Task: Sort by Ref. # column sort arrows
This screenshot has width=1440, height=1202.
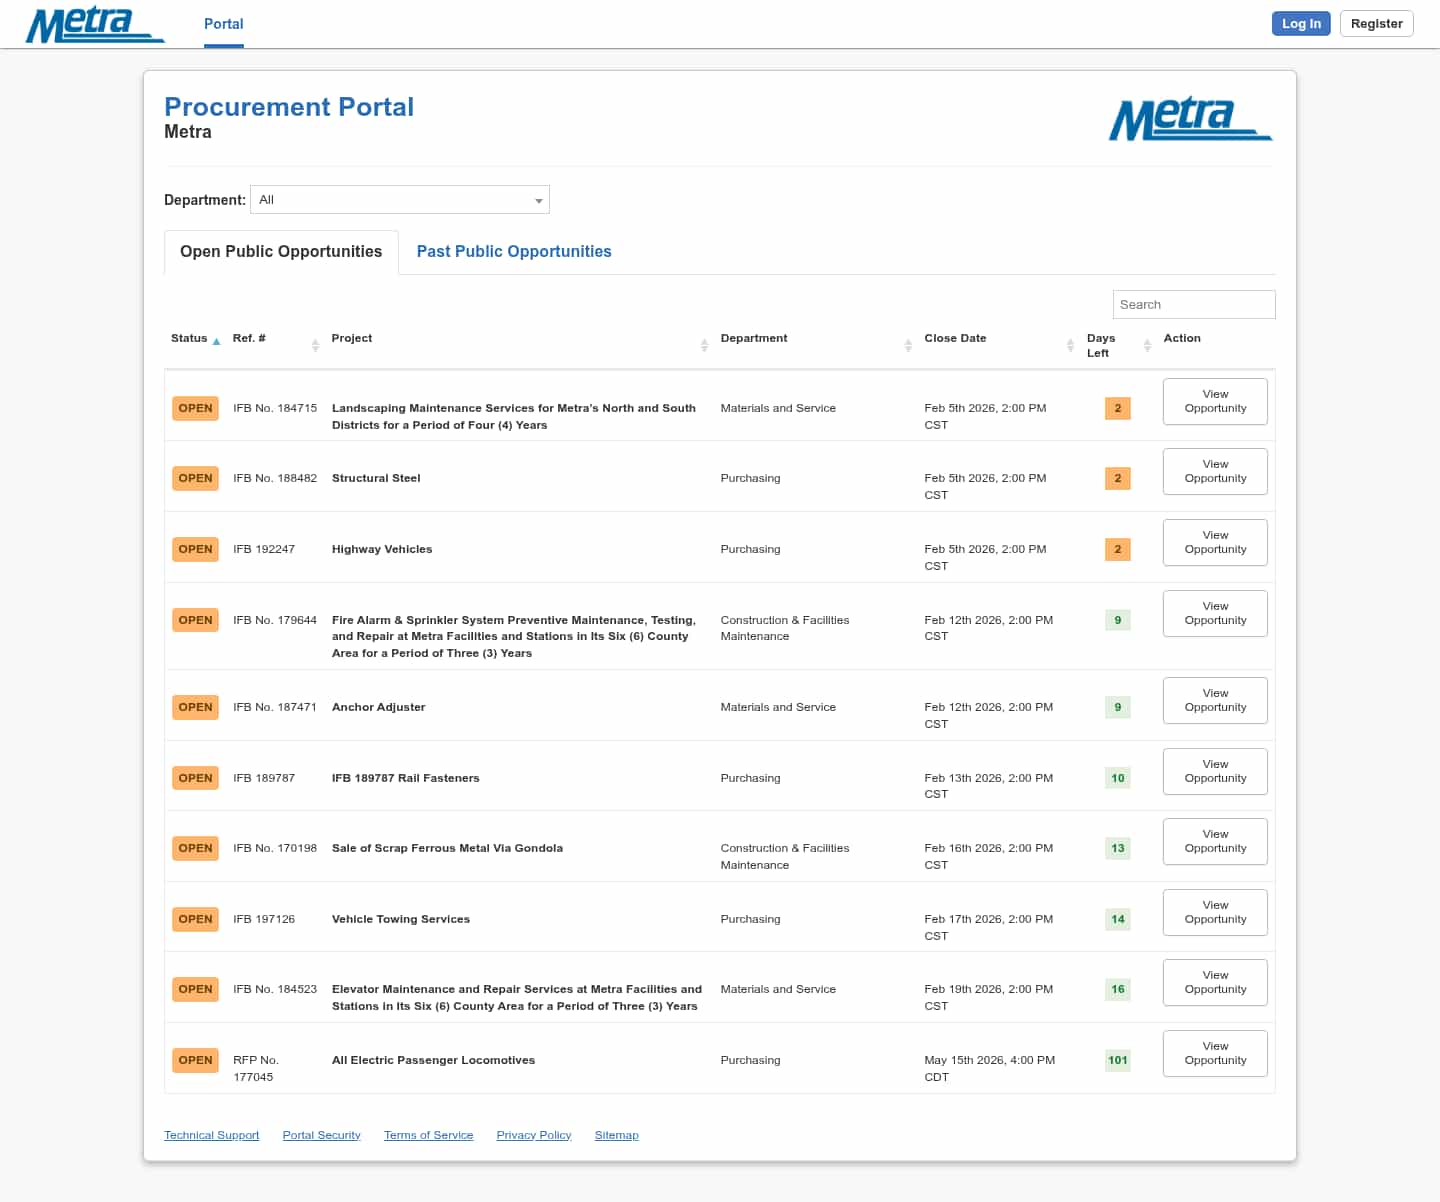Action: coord(315,345)
